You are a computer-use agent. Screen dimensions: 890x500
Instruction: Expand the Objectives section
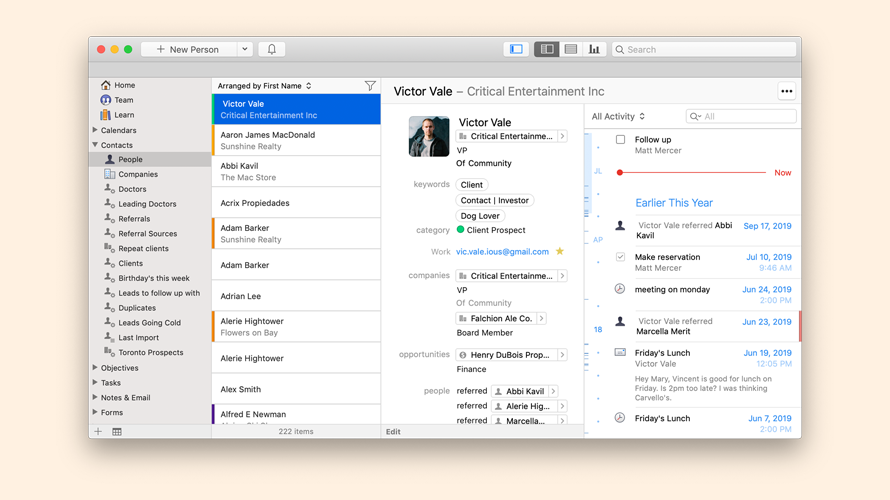[95, 368]
